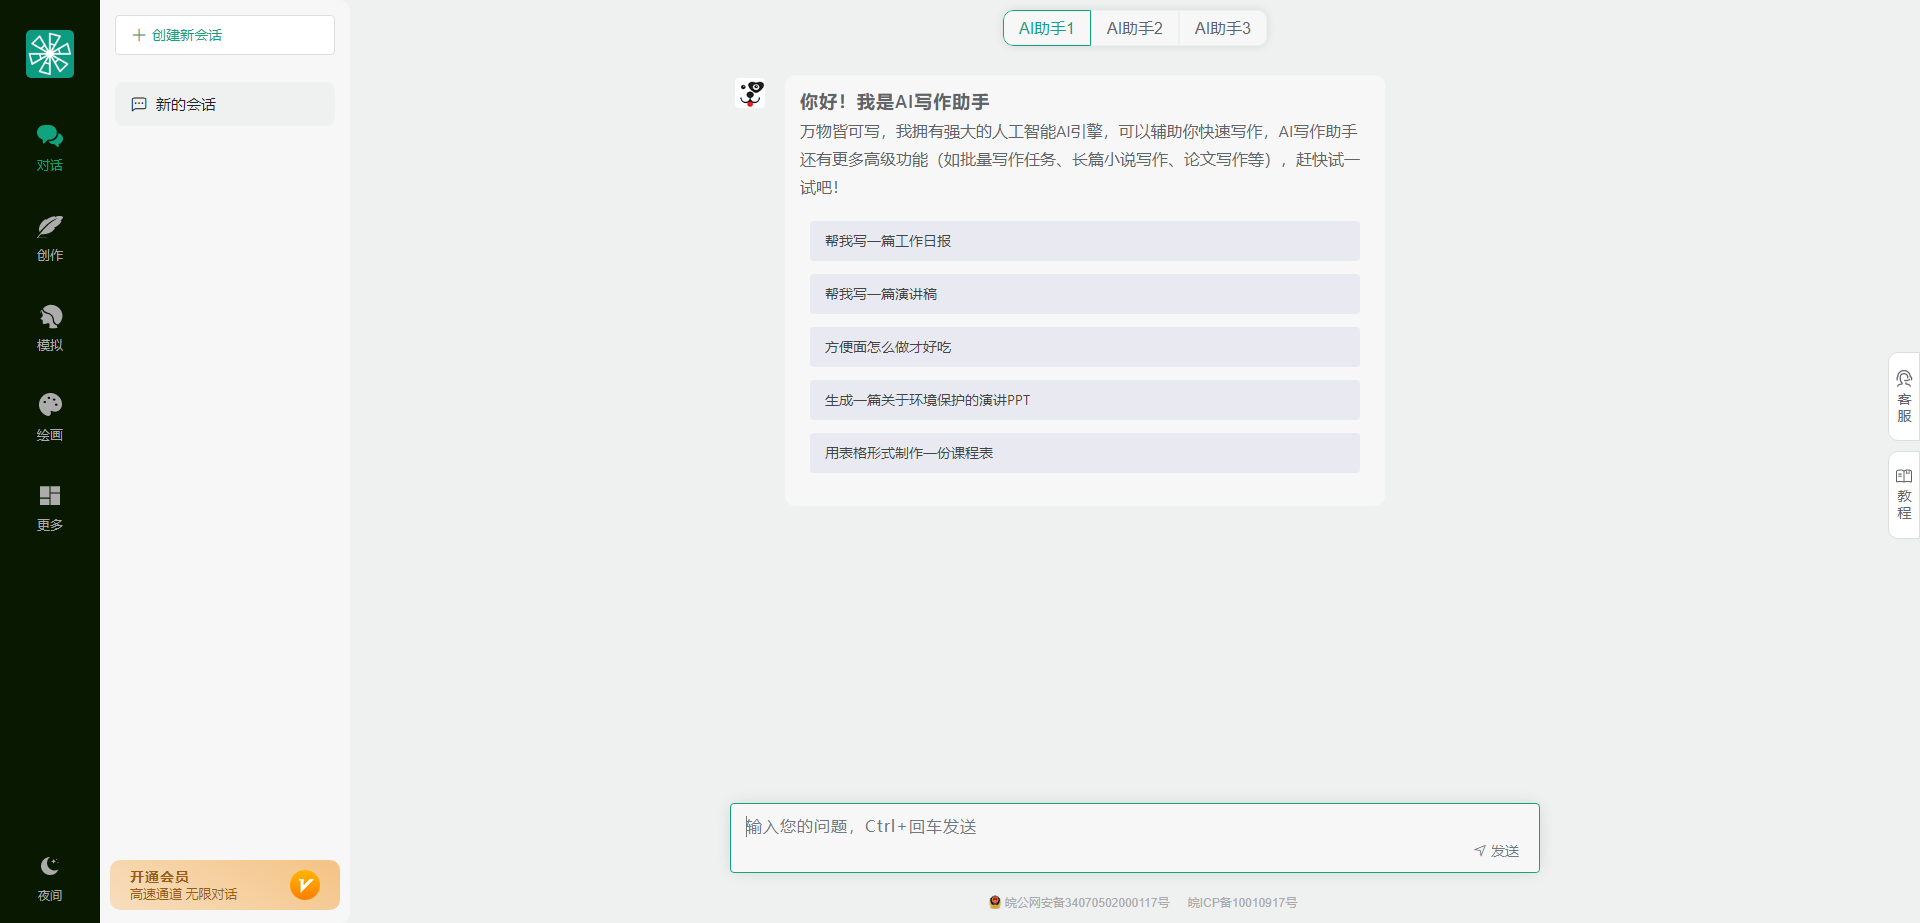Switch to the AI助手3 tab

1222,28
